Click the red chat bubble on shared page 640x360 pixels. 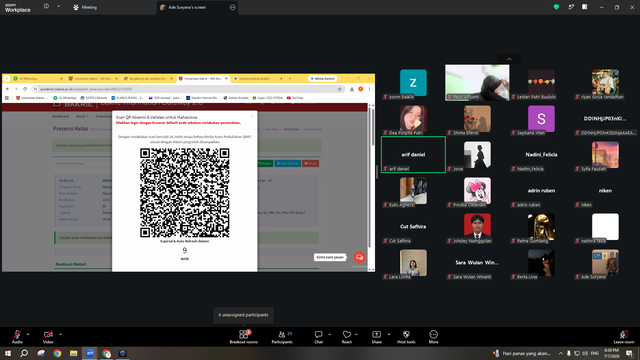click(x=359, y=257)
